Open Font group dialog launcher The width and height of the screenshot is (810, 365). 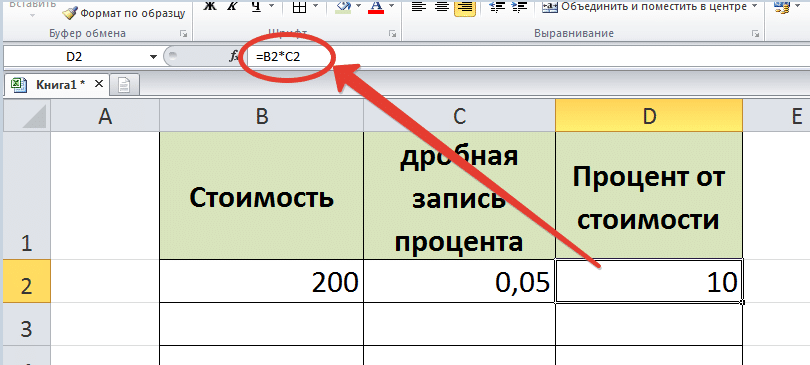point(392,34)
